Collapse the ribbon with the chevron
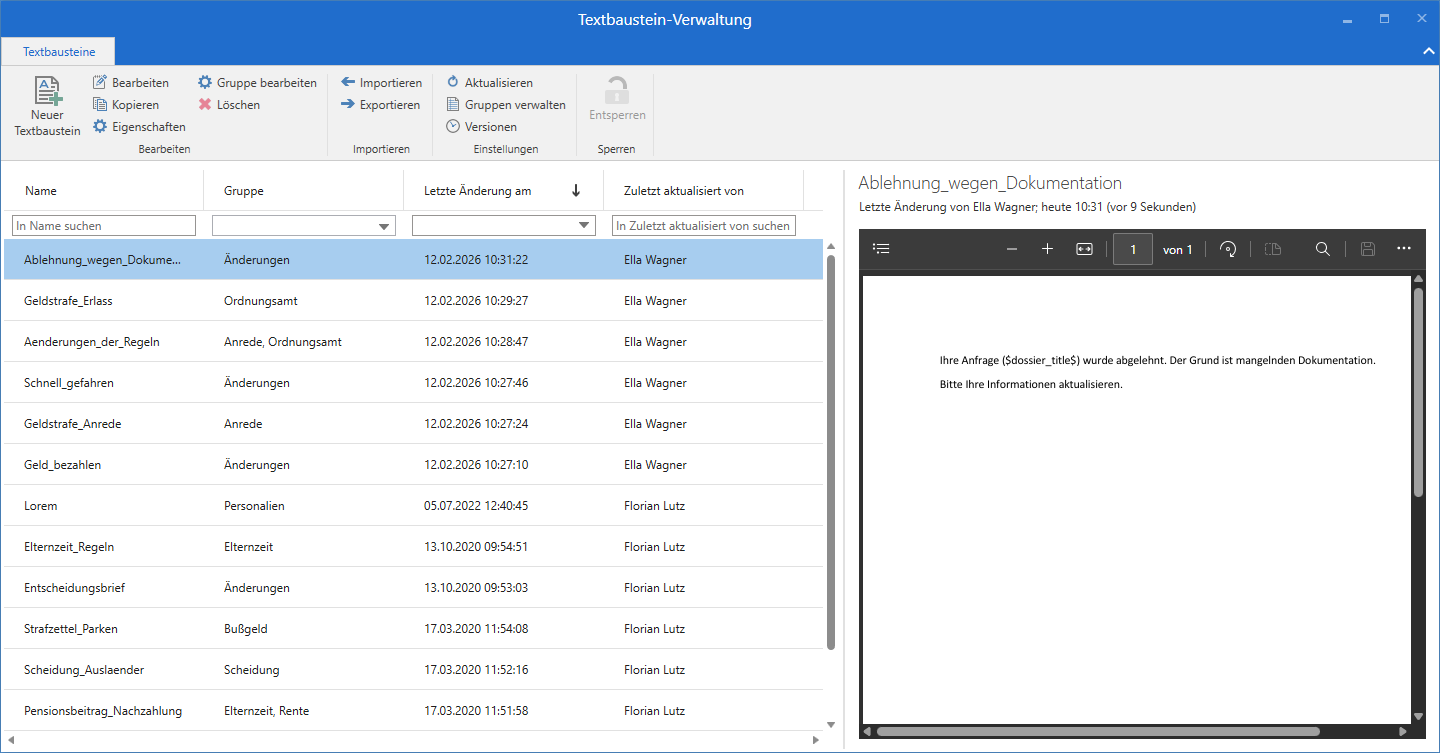 (1428, 51)
